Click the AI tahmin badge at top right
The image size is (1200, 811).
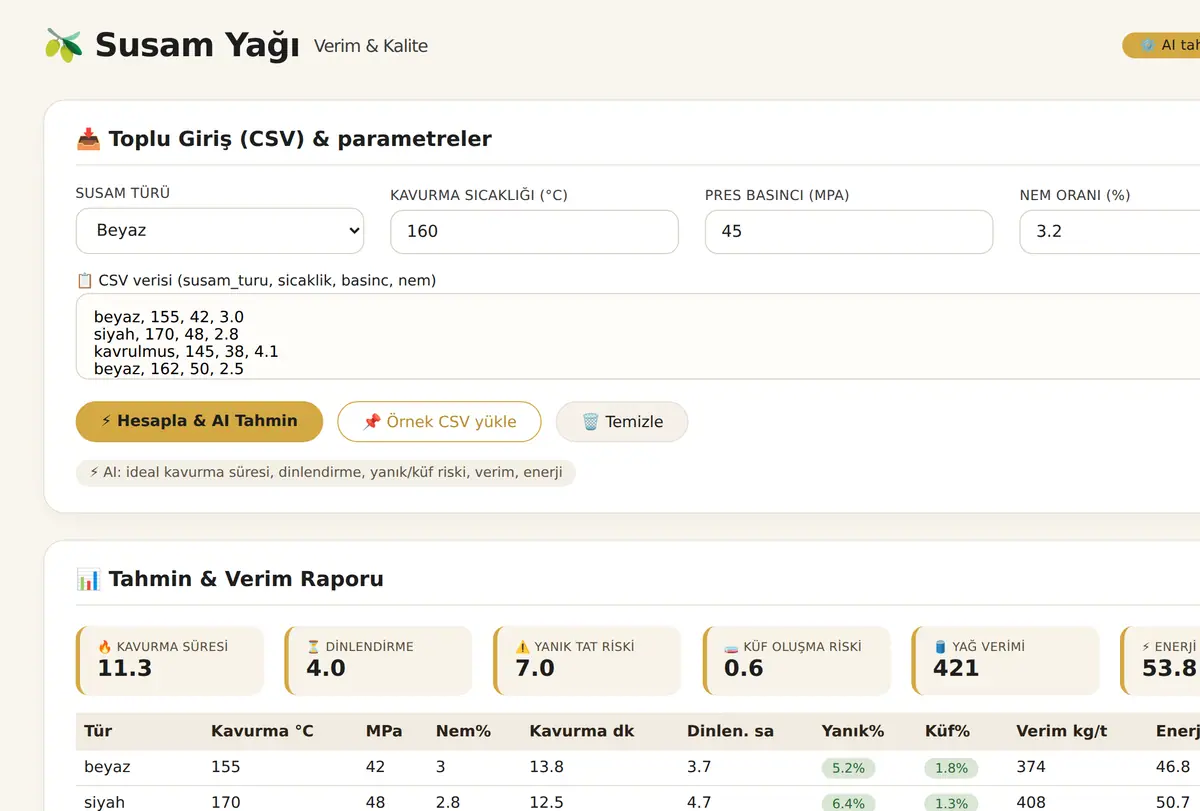[x=1161, y=45]
